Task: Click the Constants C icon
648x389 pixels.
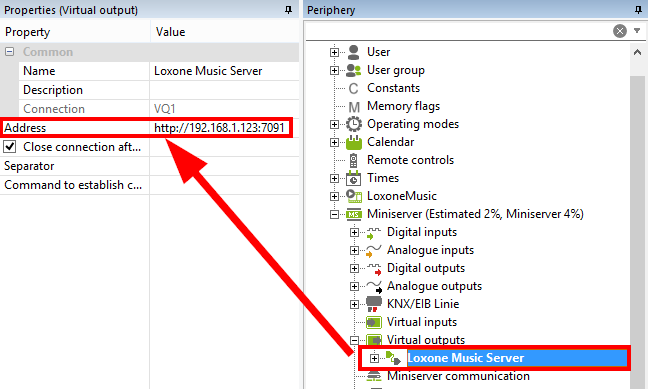Action: 353,88
